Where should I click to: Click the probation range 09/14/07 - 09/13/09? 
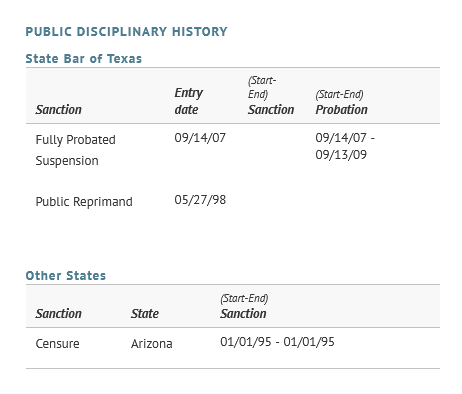[345, 146]
